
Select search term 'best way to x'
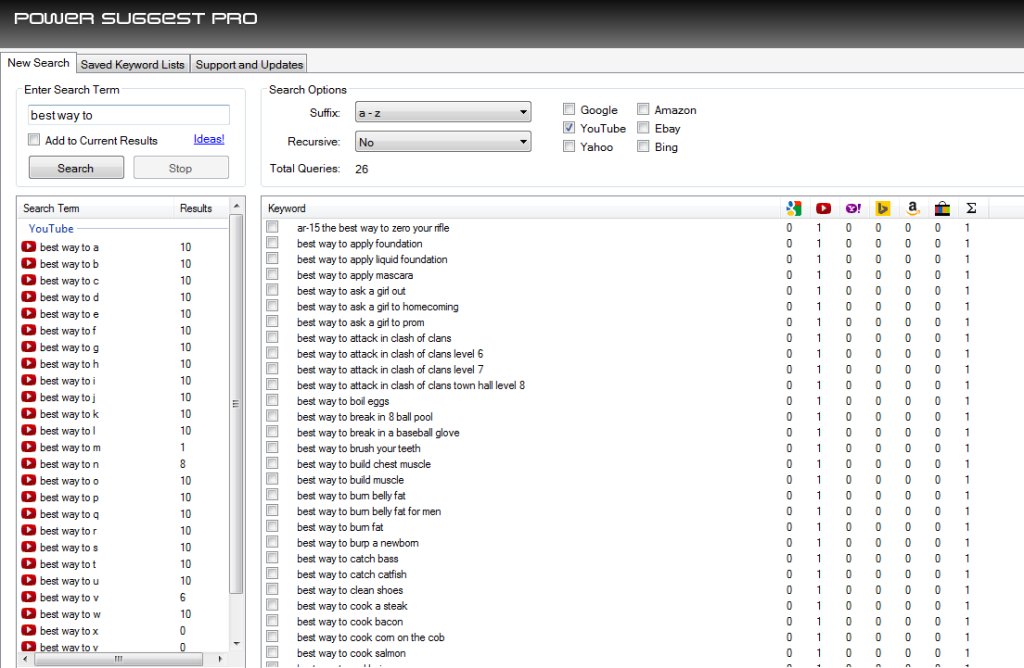point(69,631)
